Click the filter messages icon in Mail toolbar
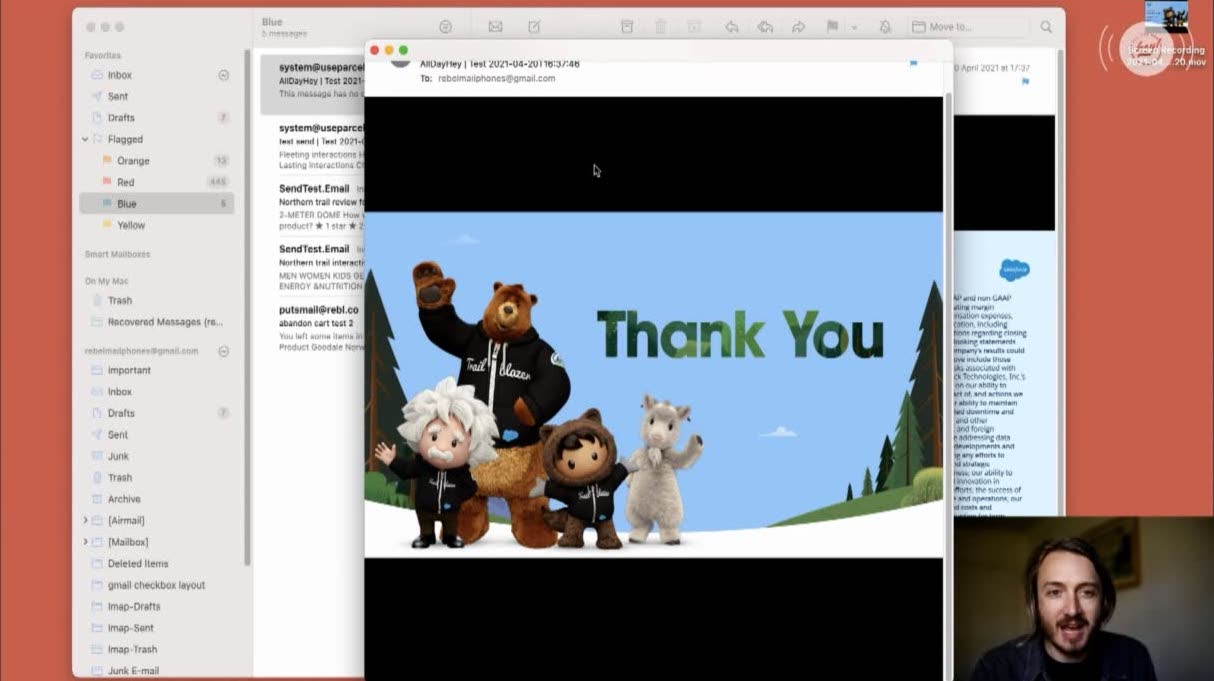The width and height of the screenshot is (1214, 681). pyautogui.click(x=446, y=27)
